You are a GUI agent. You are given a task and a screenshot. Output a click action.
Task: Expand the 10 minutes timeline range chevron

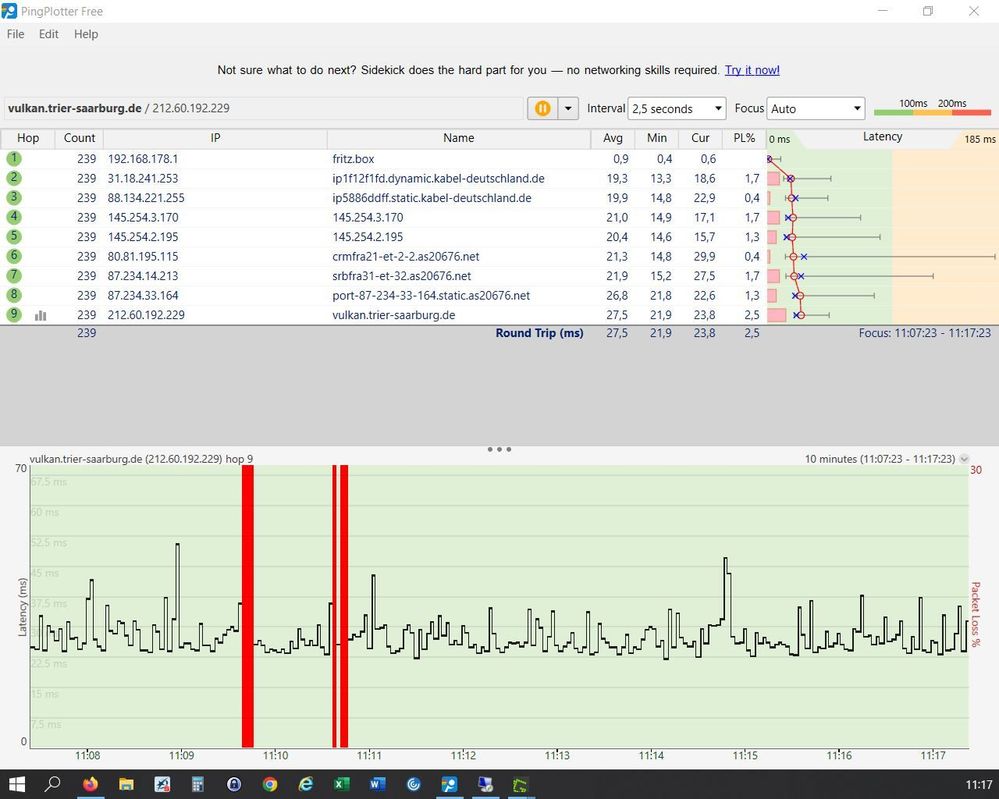pos(964,459)
